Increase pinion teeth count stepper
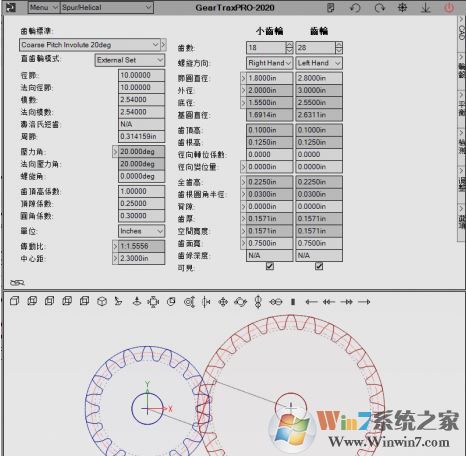The image size is (466, 456). (289, 45)
